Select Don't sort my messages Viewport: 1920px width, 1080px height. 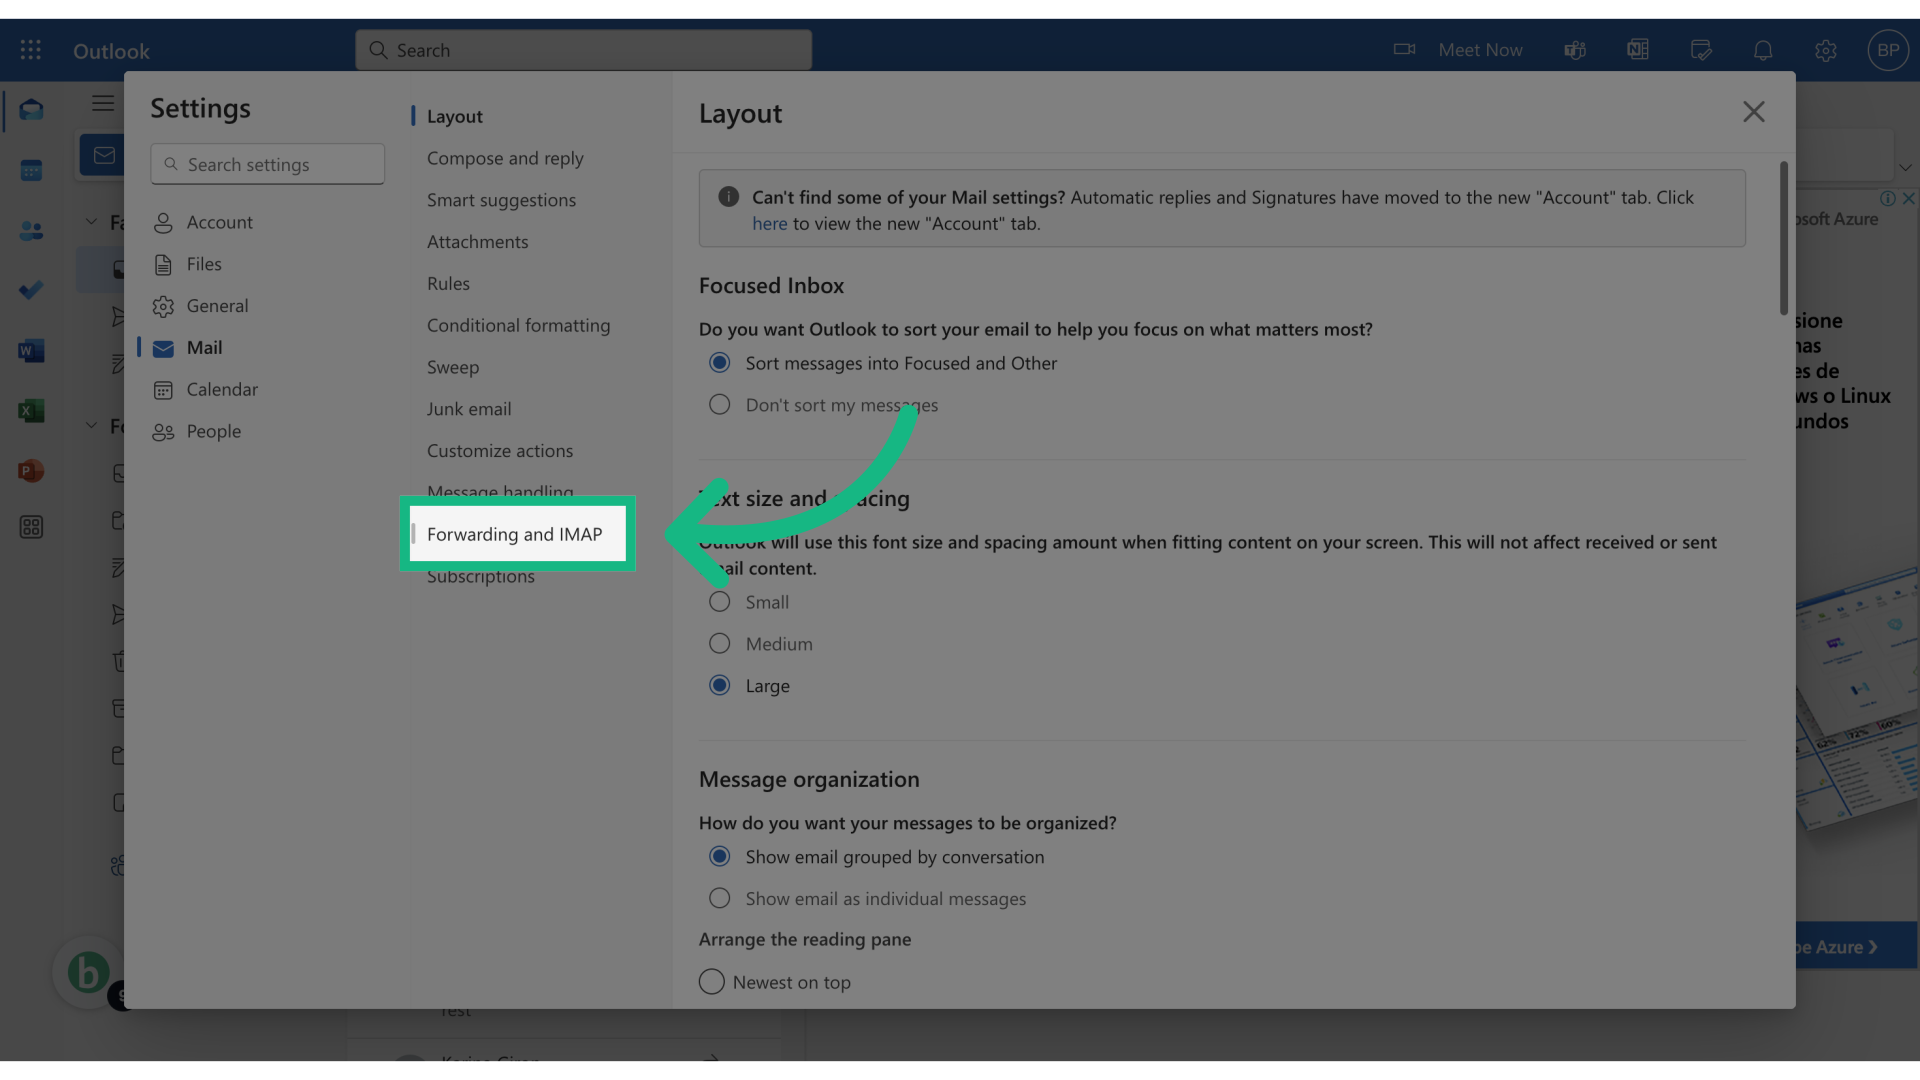click(720, 405)
